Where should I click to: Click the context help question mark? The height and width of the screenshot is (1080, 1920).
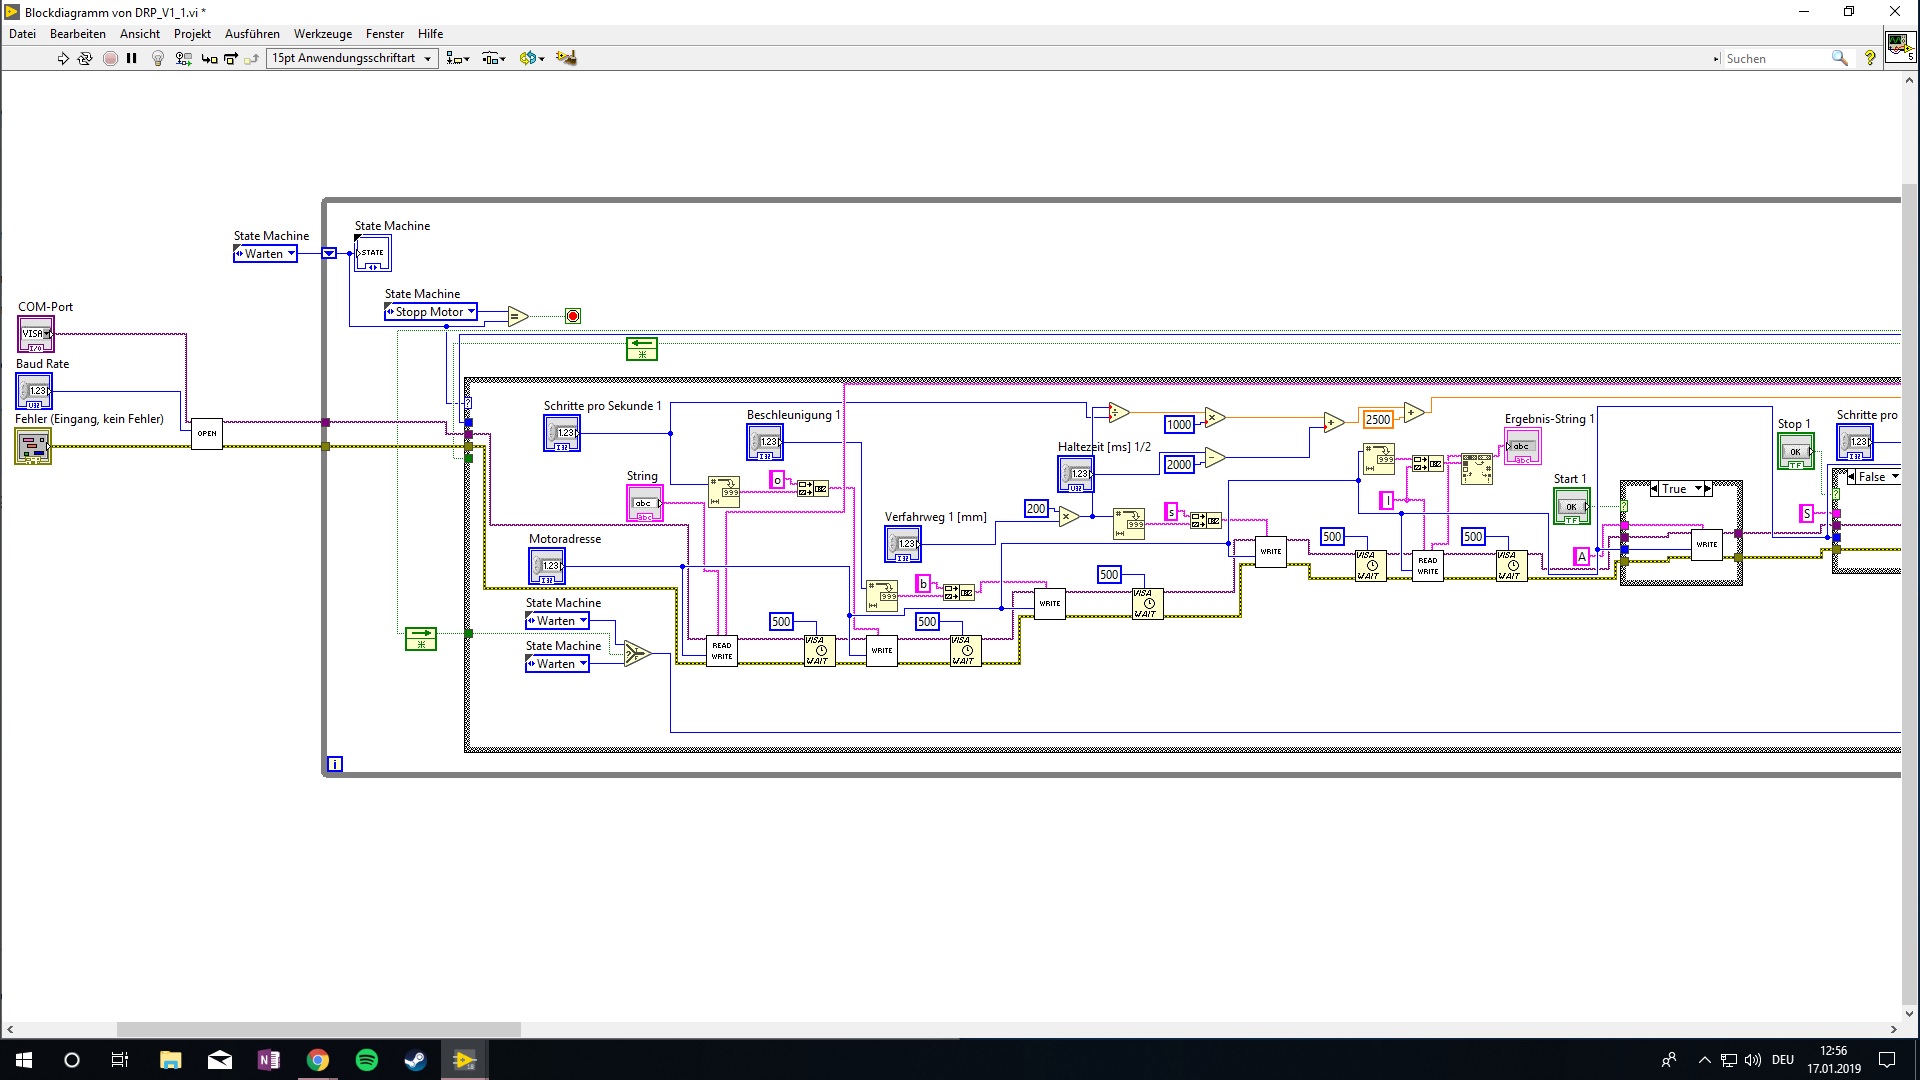tap(1870, 59)
